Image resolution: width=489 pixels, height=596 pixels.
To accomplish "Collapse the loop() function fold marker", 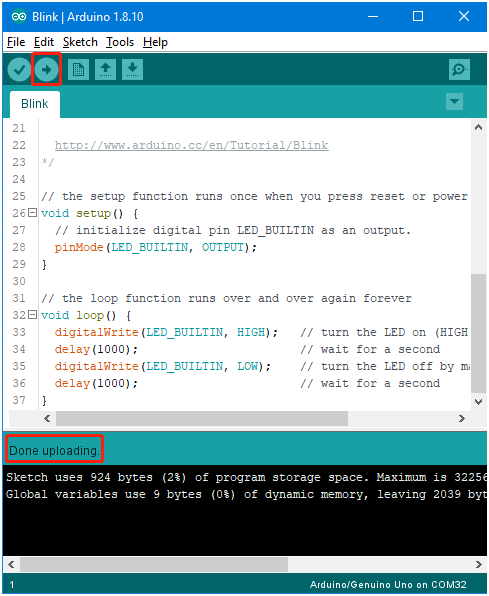I will [33, 315].
